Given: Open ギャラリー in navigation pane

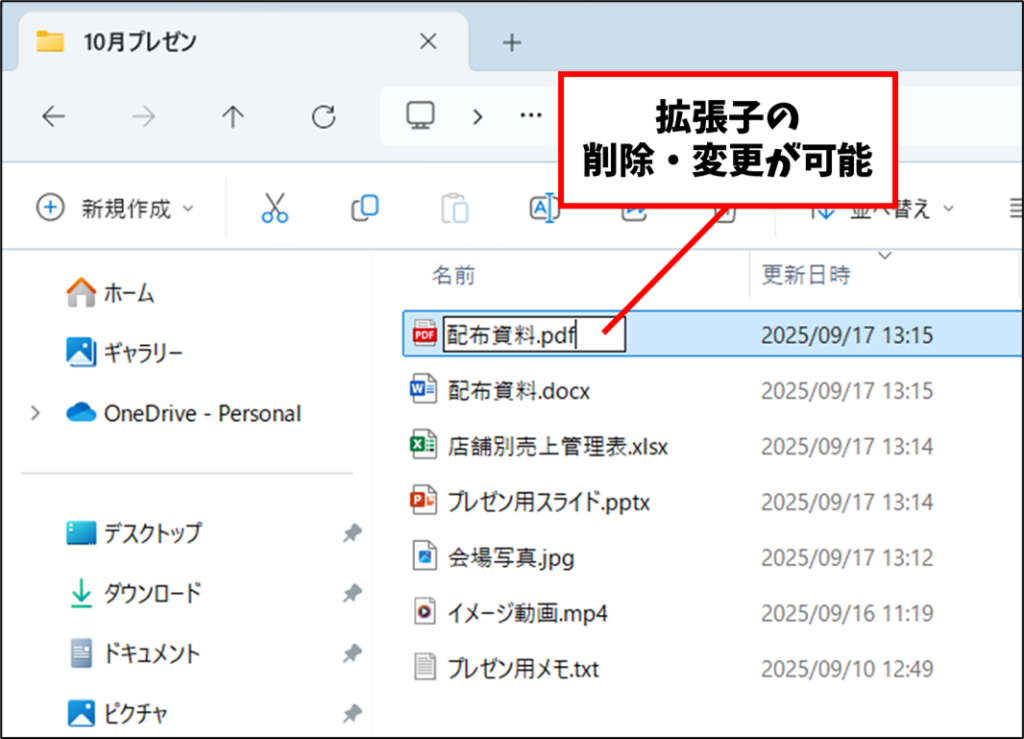Looking at the screenshot, I should [x=143, y=352].
